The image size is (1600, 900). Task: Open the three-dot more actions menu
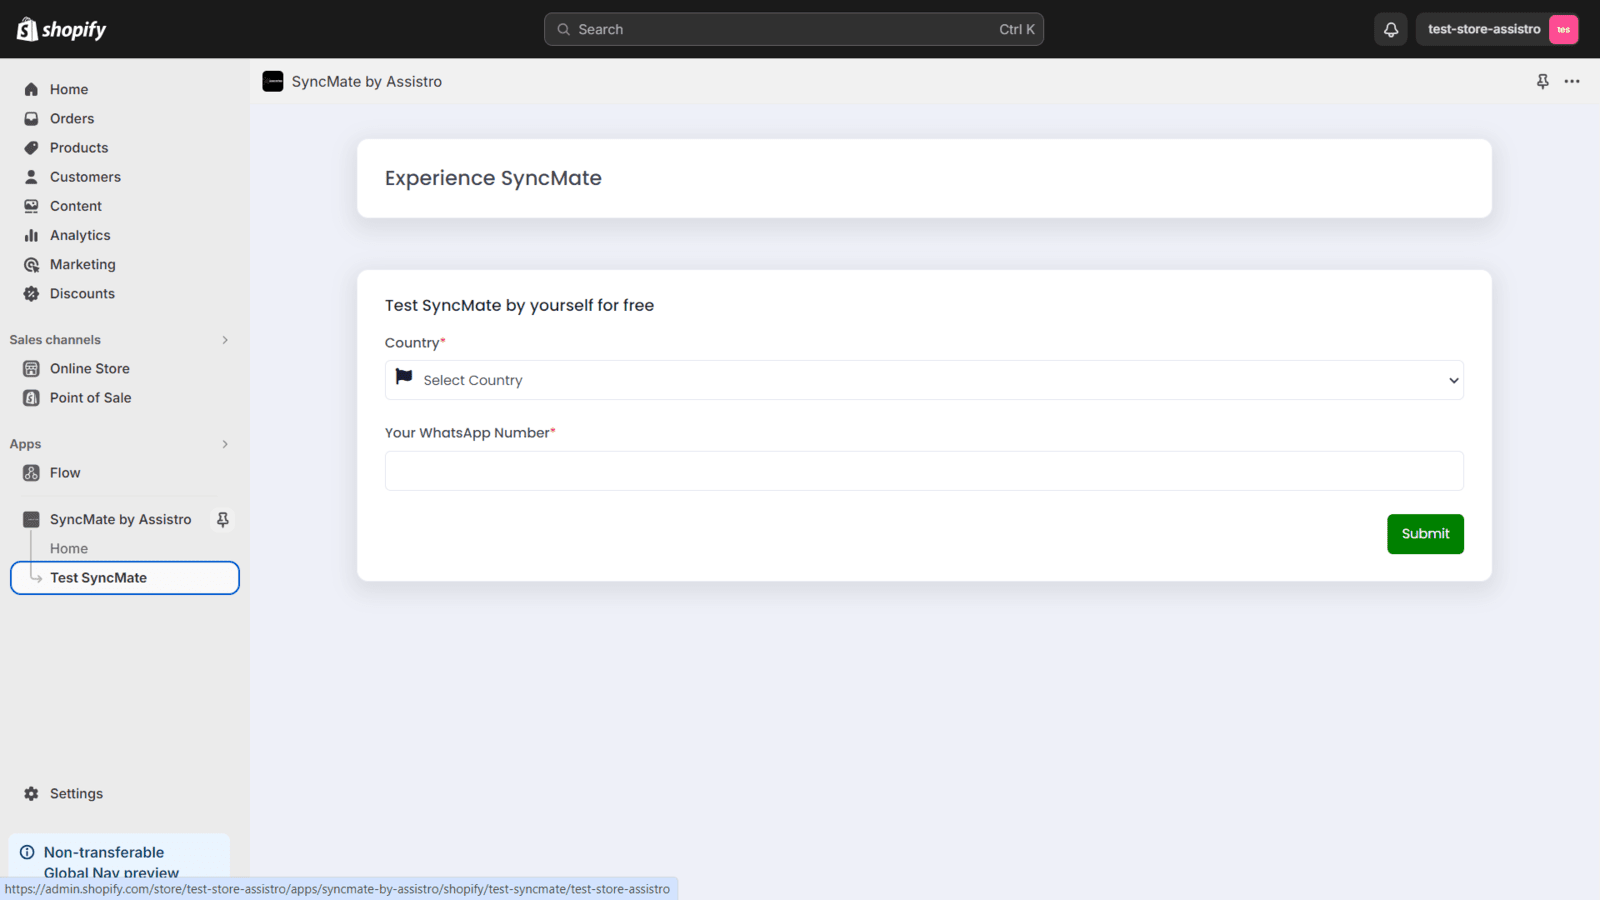[1572, 82]
